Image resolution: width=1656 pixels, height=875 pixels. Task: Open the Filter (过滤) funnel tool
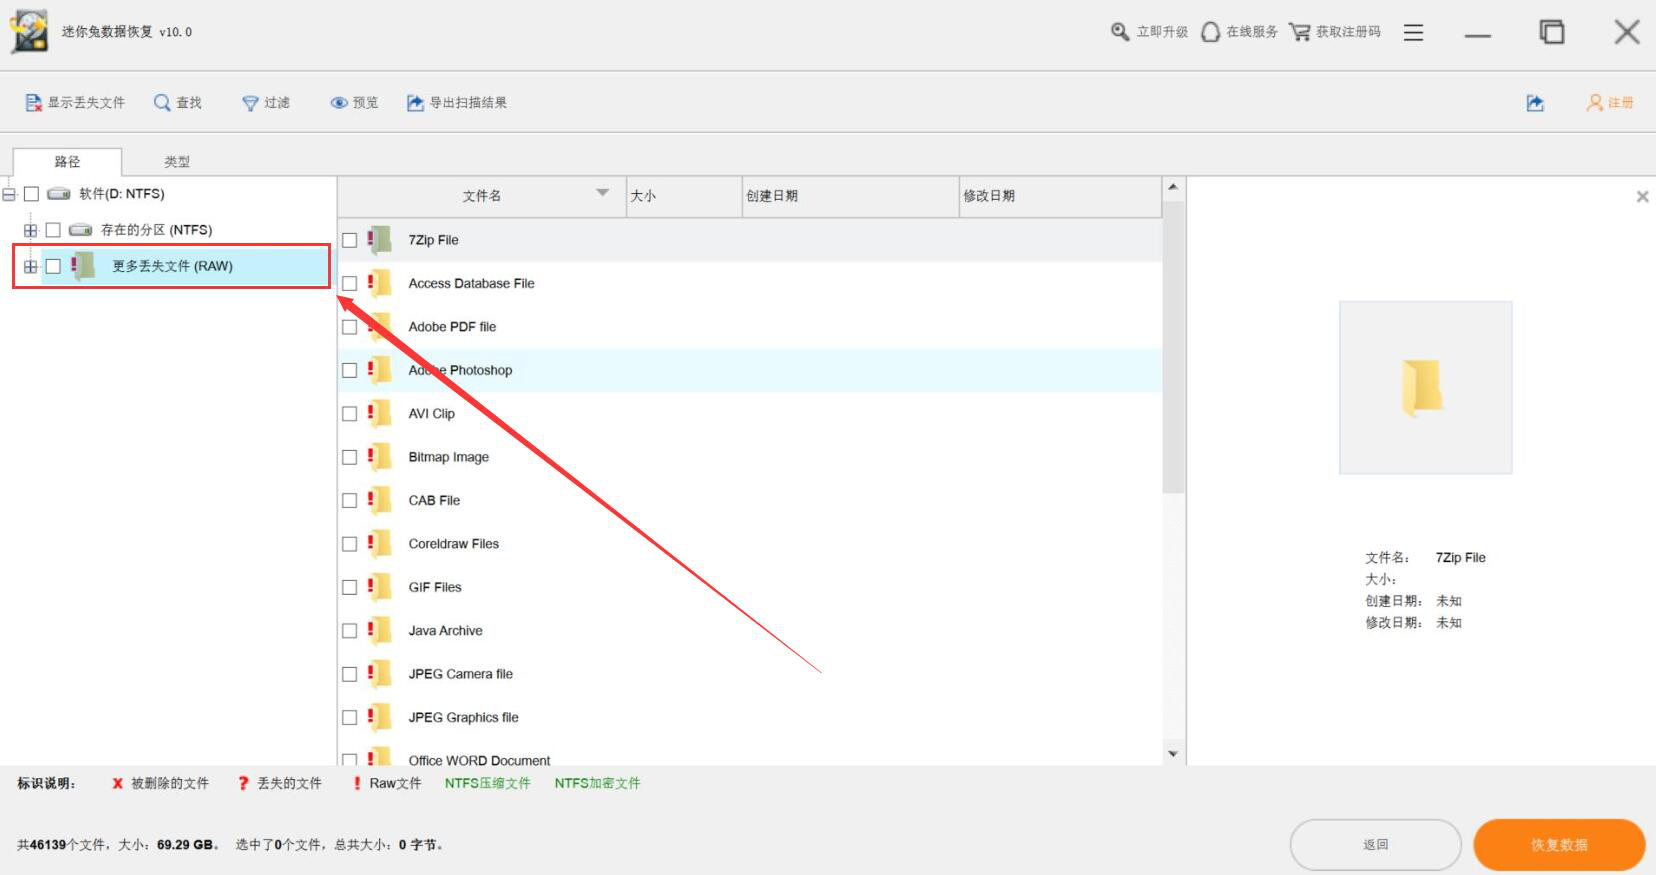click(x=250, y=103)
